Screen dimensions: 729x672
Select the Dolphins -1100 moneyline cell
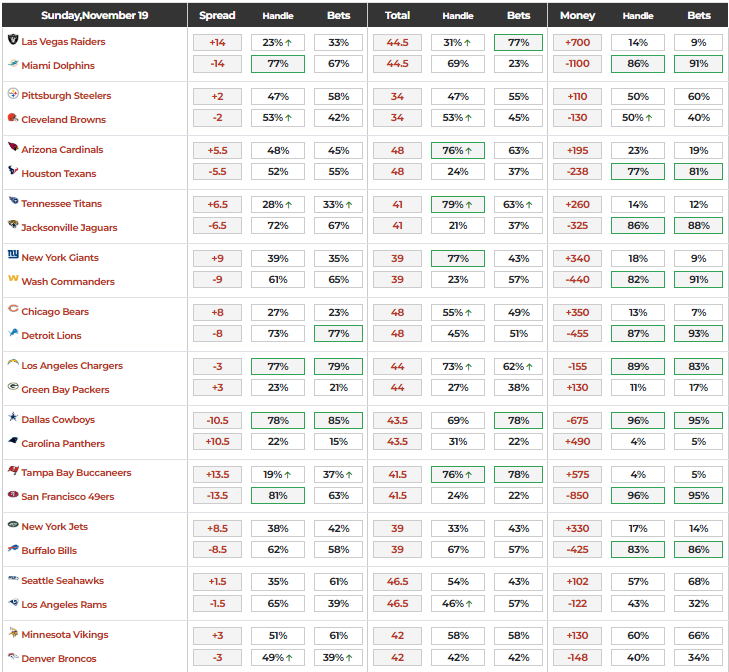click(577, 64)
